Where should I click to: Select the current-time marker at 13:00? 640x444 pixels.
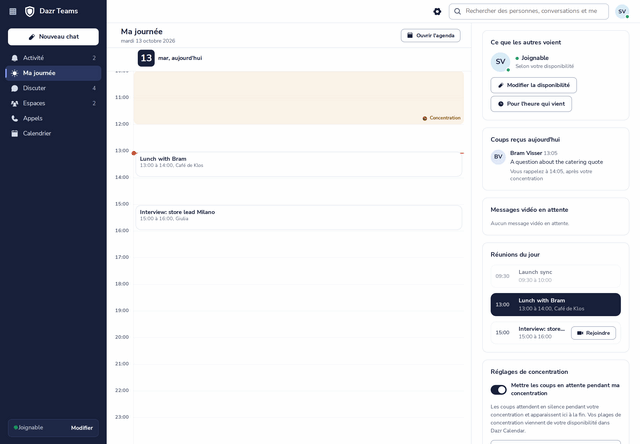click(x=134, y=153)
